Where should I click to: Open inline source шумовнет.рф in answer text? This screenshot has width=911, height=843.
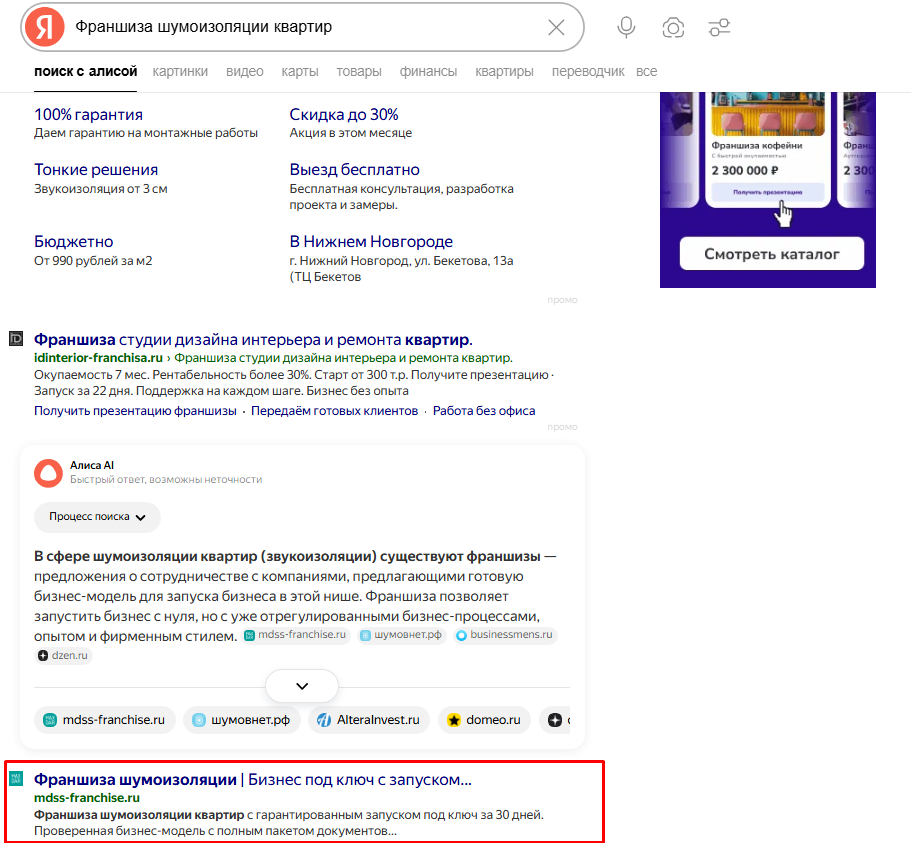click(x=401, y=635)
